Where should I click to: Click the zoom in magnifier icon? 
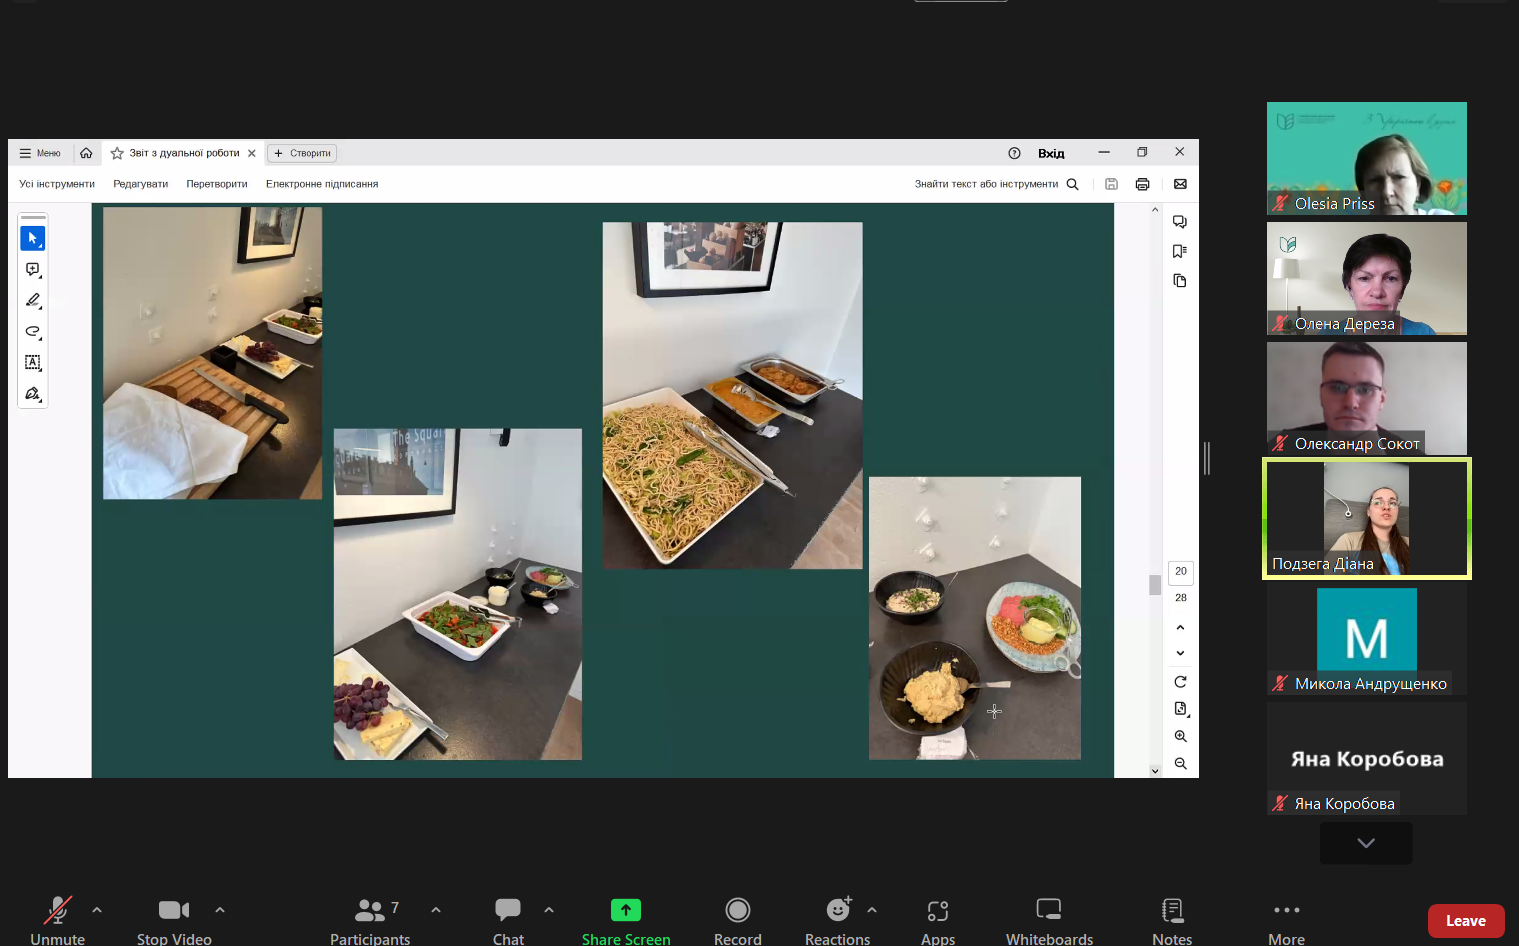1180,736
